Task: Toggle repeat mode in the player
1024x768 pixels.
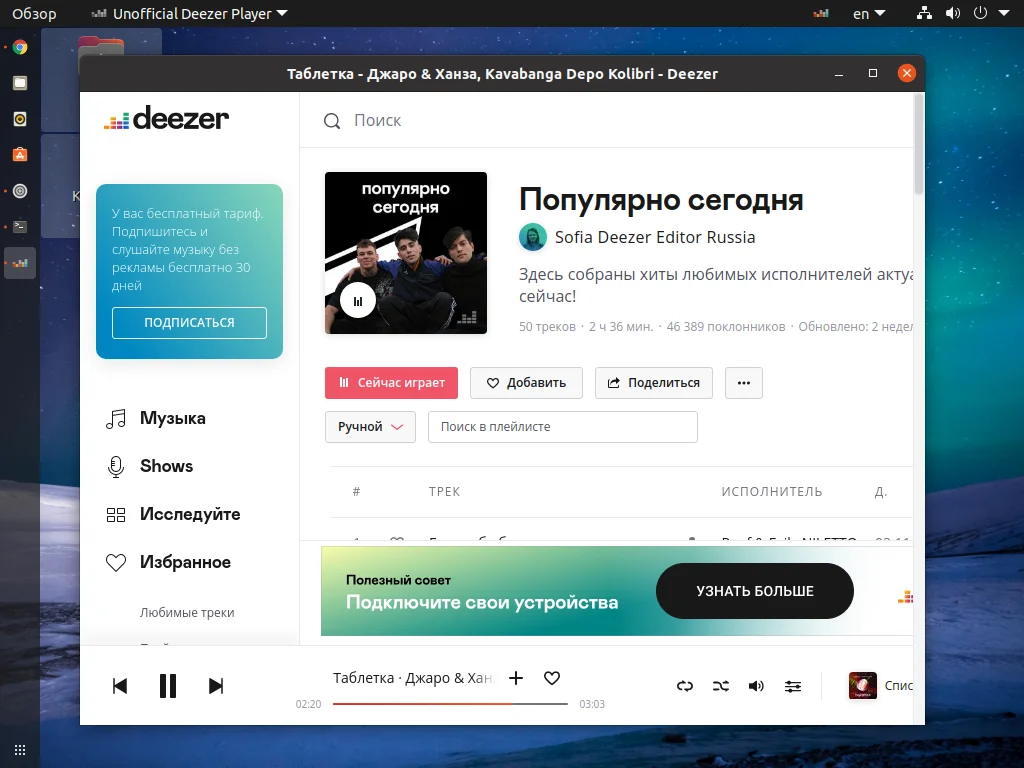Action: click(684, 686)
